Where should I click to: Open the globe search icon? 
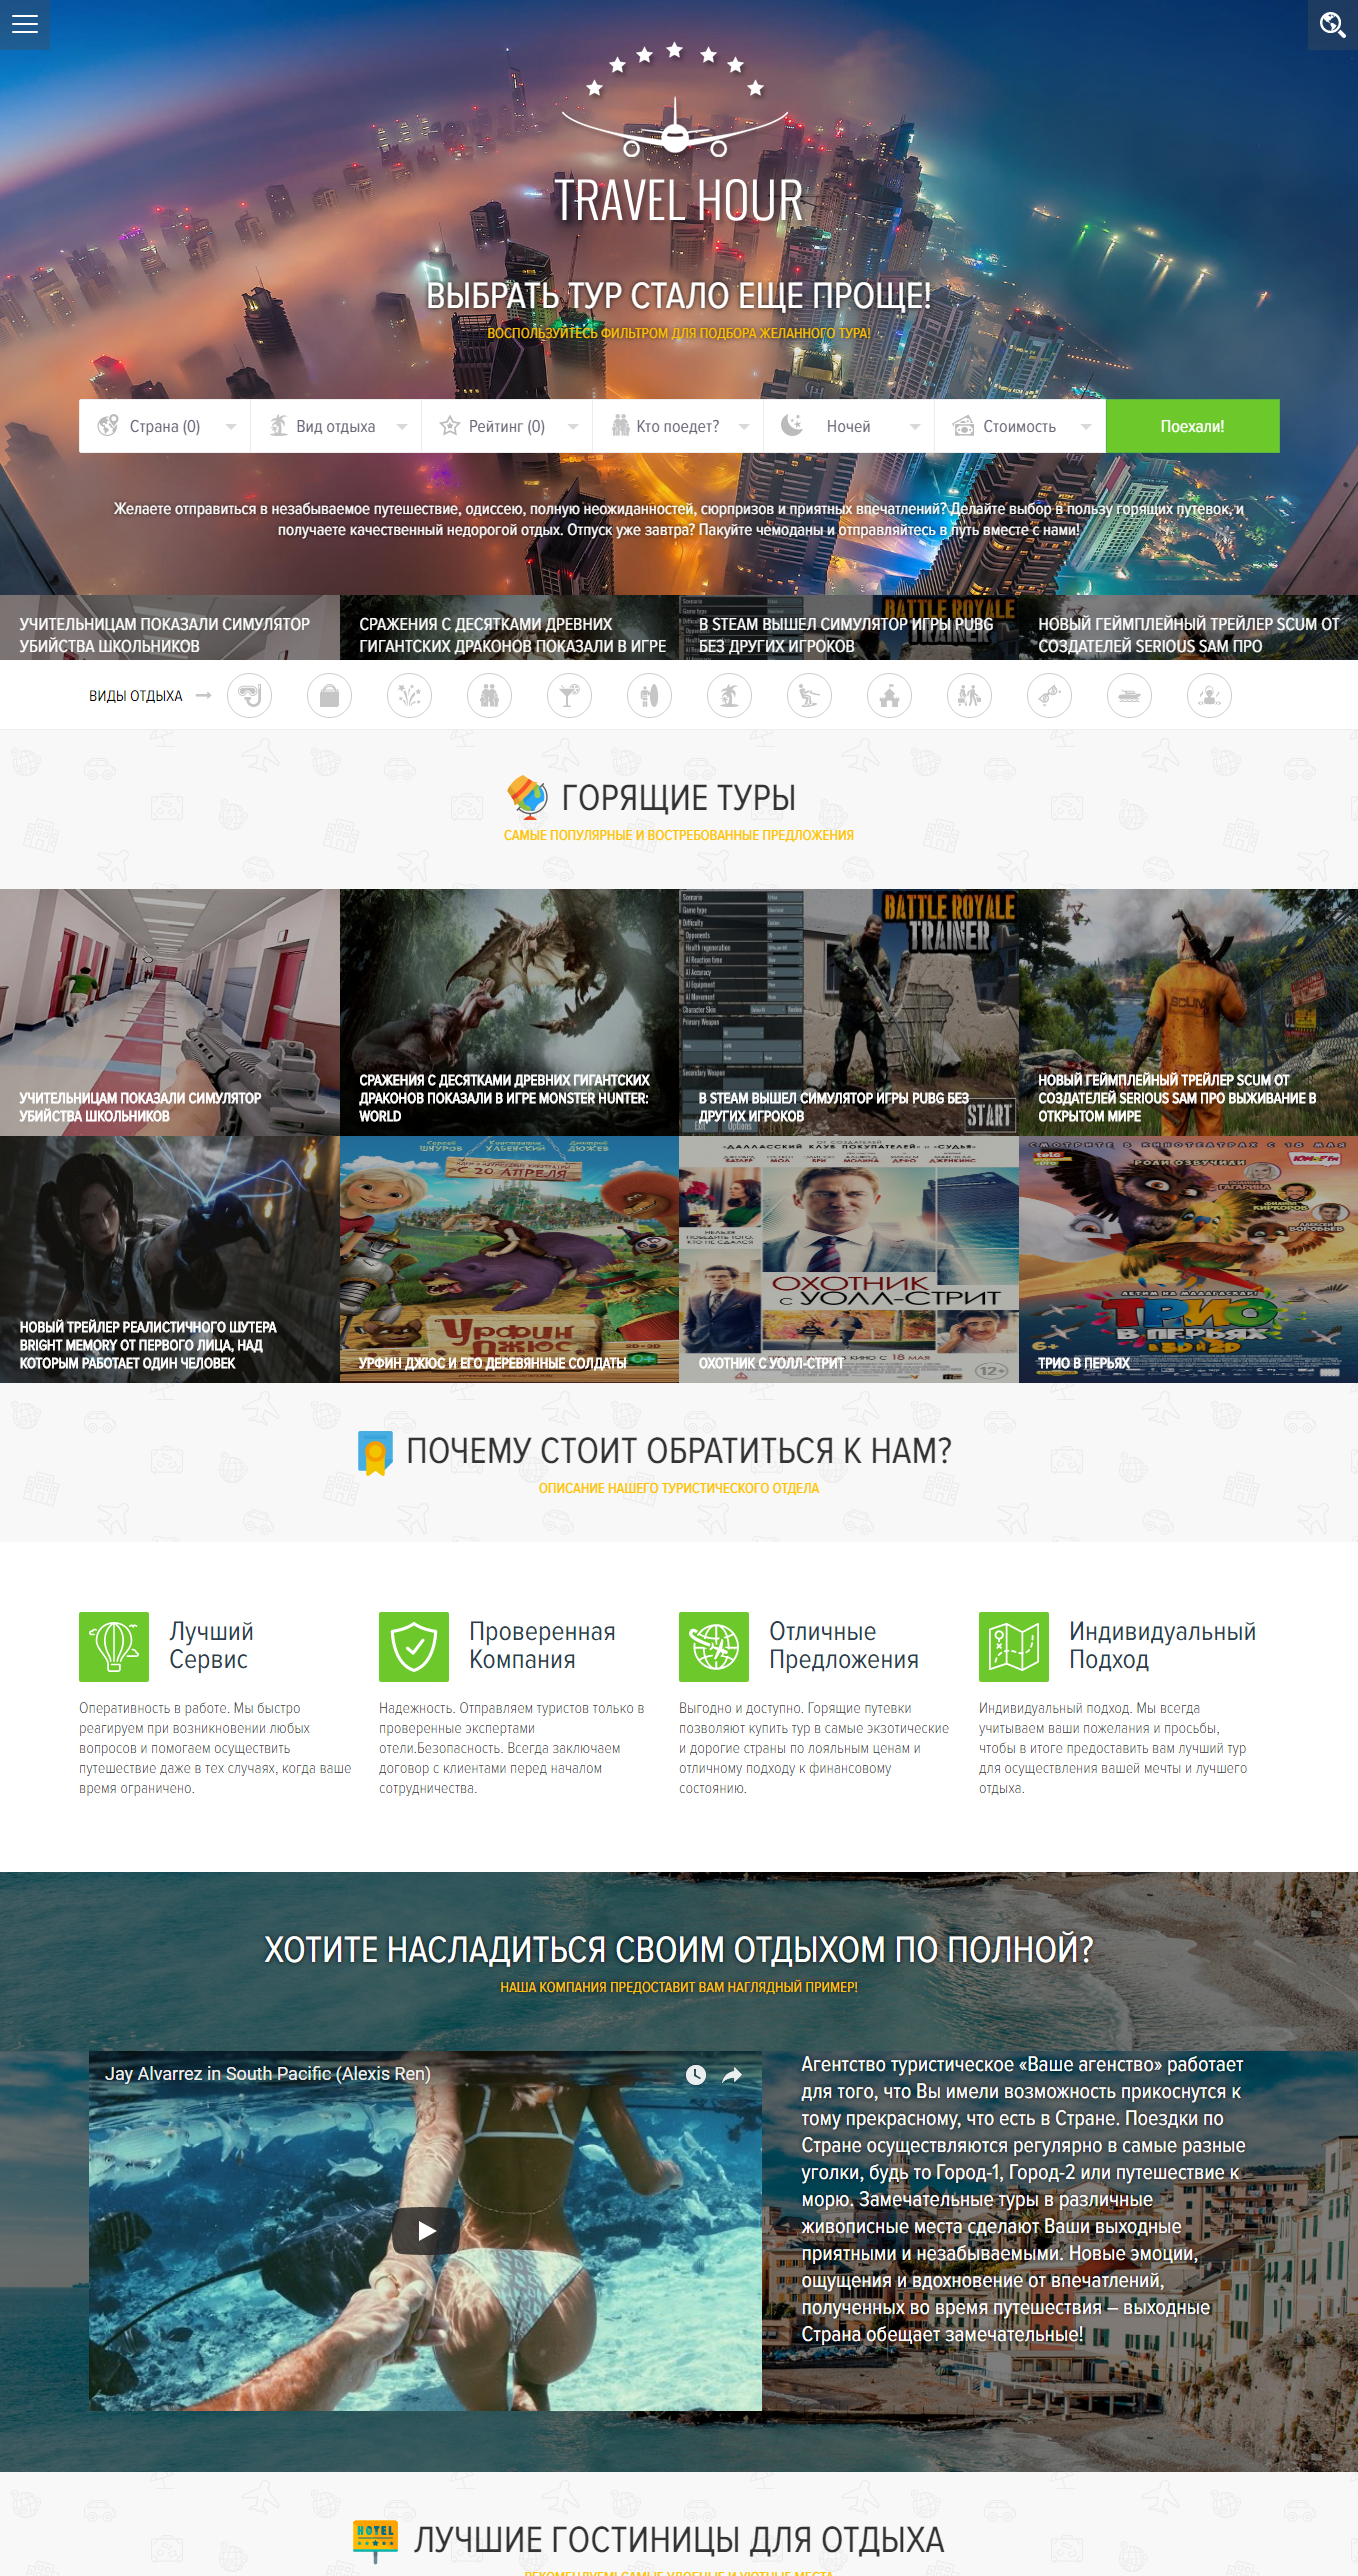[1332, 24]
